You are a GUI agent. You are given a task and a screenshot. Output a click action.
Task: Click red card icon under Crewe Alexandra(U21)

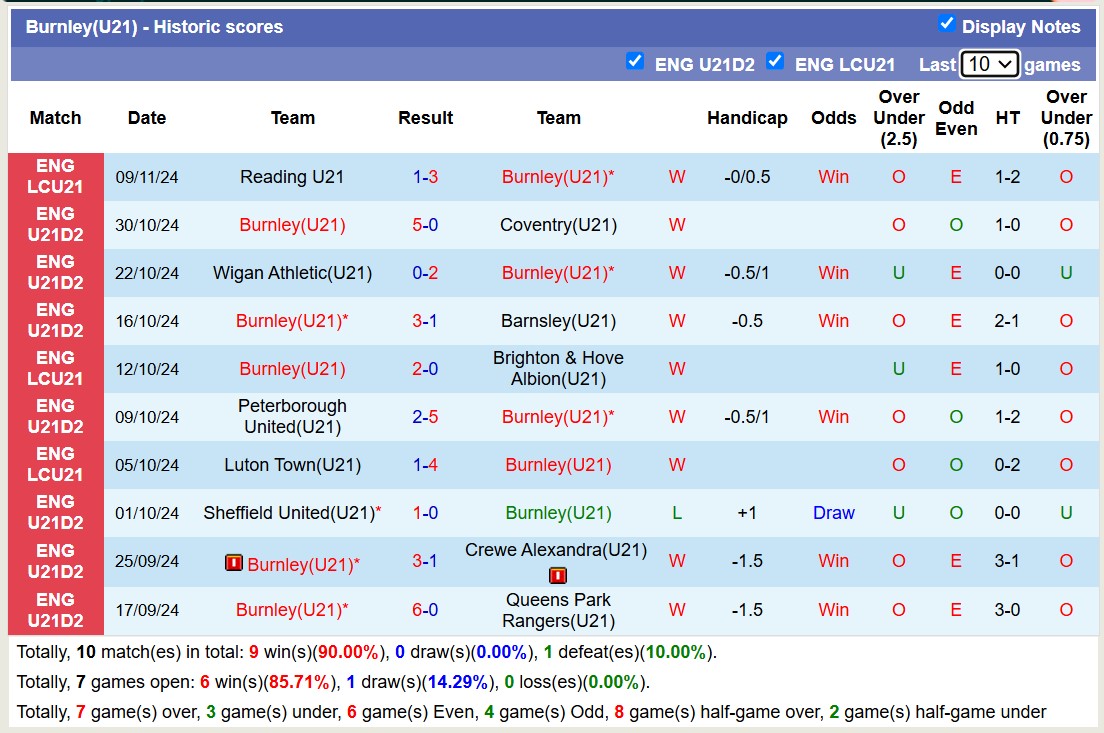click(558, 576)
